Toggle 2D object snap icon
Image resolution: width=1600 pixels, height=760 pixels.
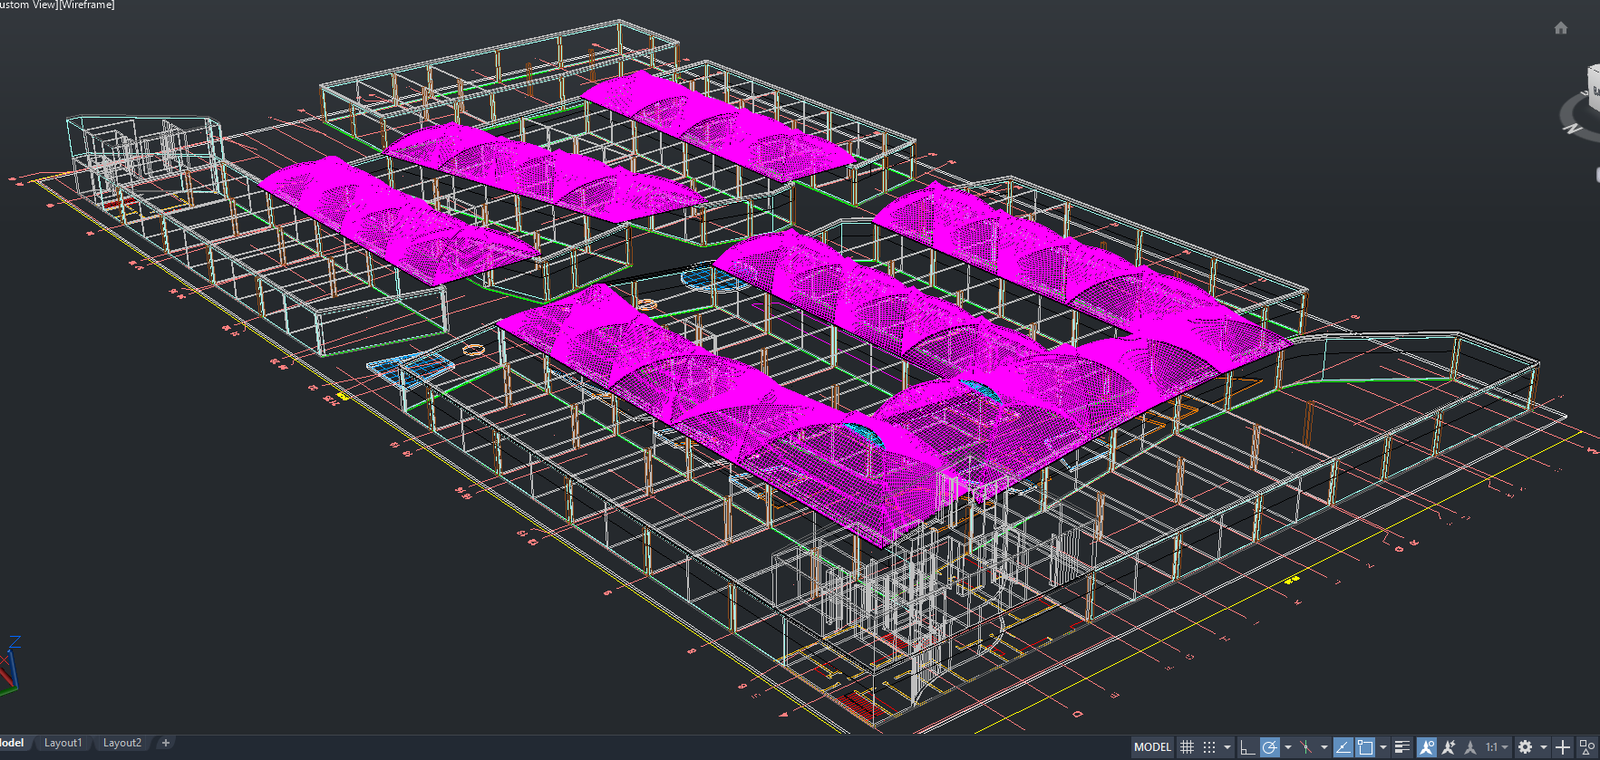click(x=1365, y=747)
